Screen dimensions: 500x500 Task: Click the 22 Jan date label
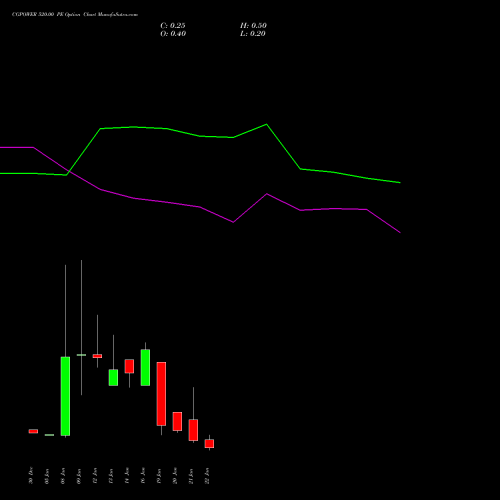(207, 476)
